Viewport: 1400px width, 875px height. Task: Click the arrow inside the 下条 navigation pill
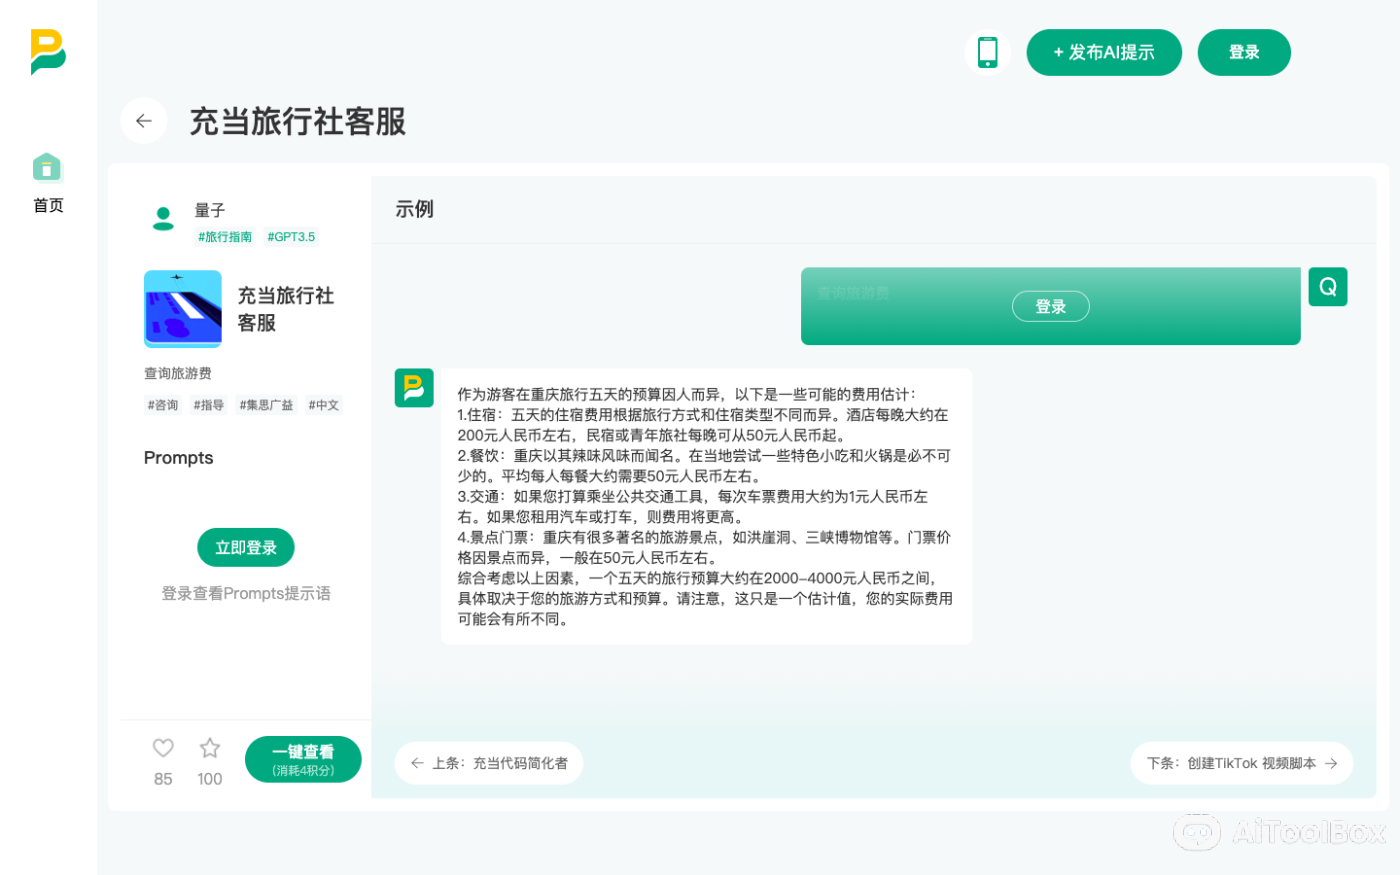(1331, 763)
